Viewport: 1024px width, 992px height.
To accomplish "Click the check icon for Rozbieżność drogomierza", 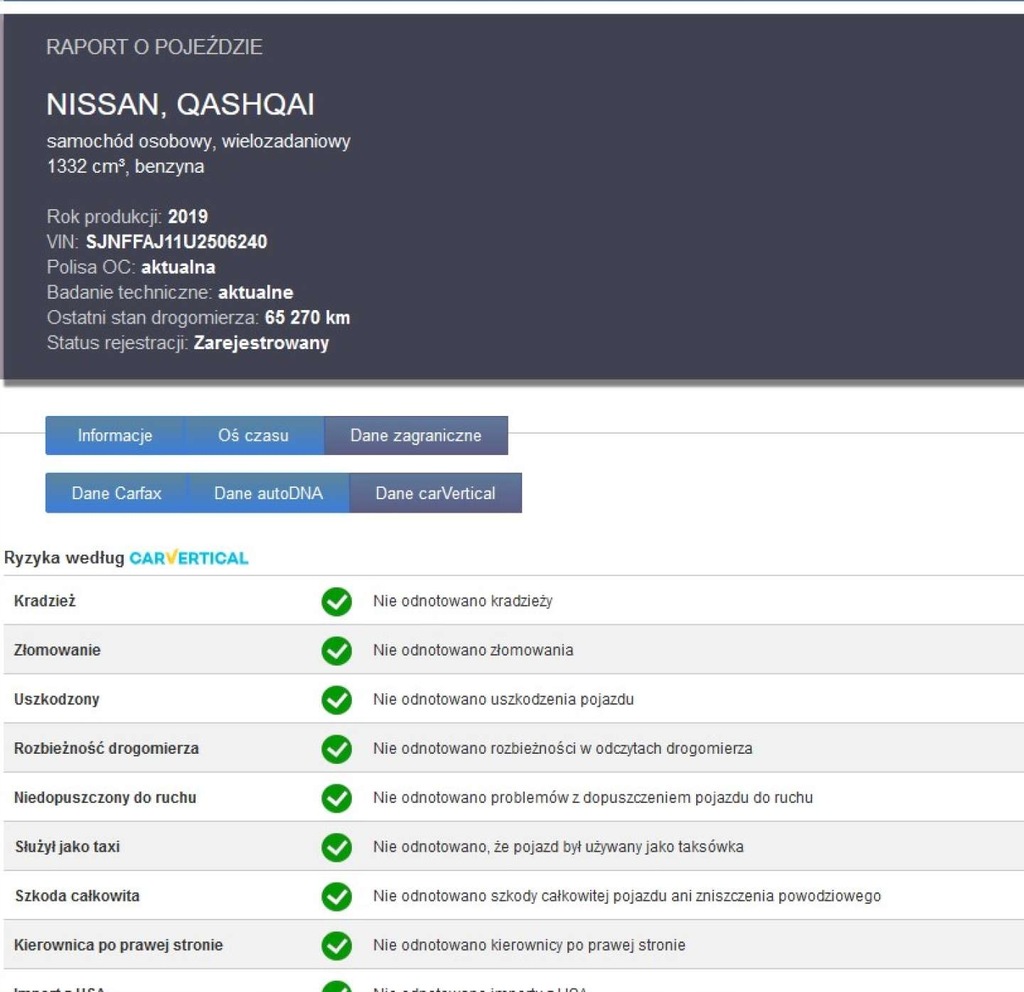I will (336, 749).
